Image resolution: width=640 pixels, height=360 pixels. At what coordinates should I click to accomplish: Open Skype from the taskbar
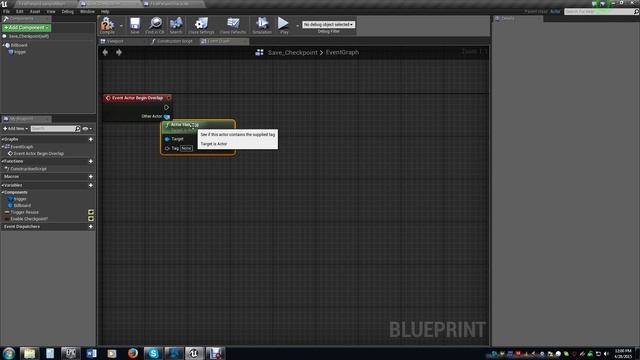(153, 353)
